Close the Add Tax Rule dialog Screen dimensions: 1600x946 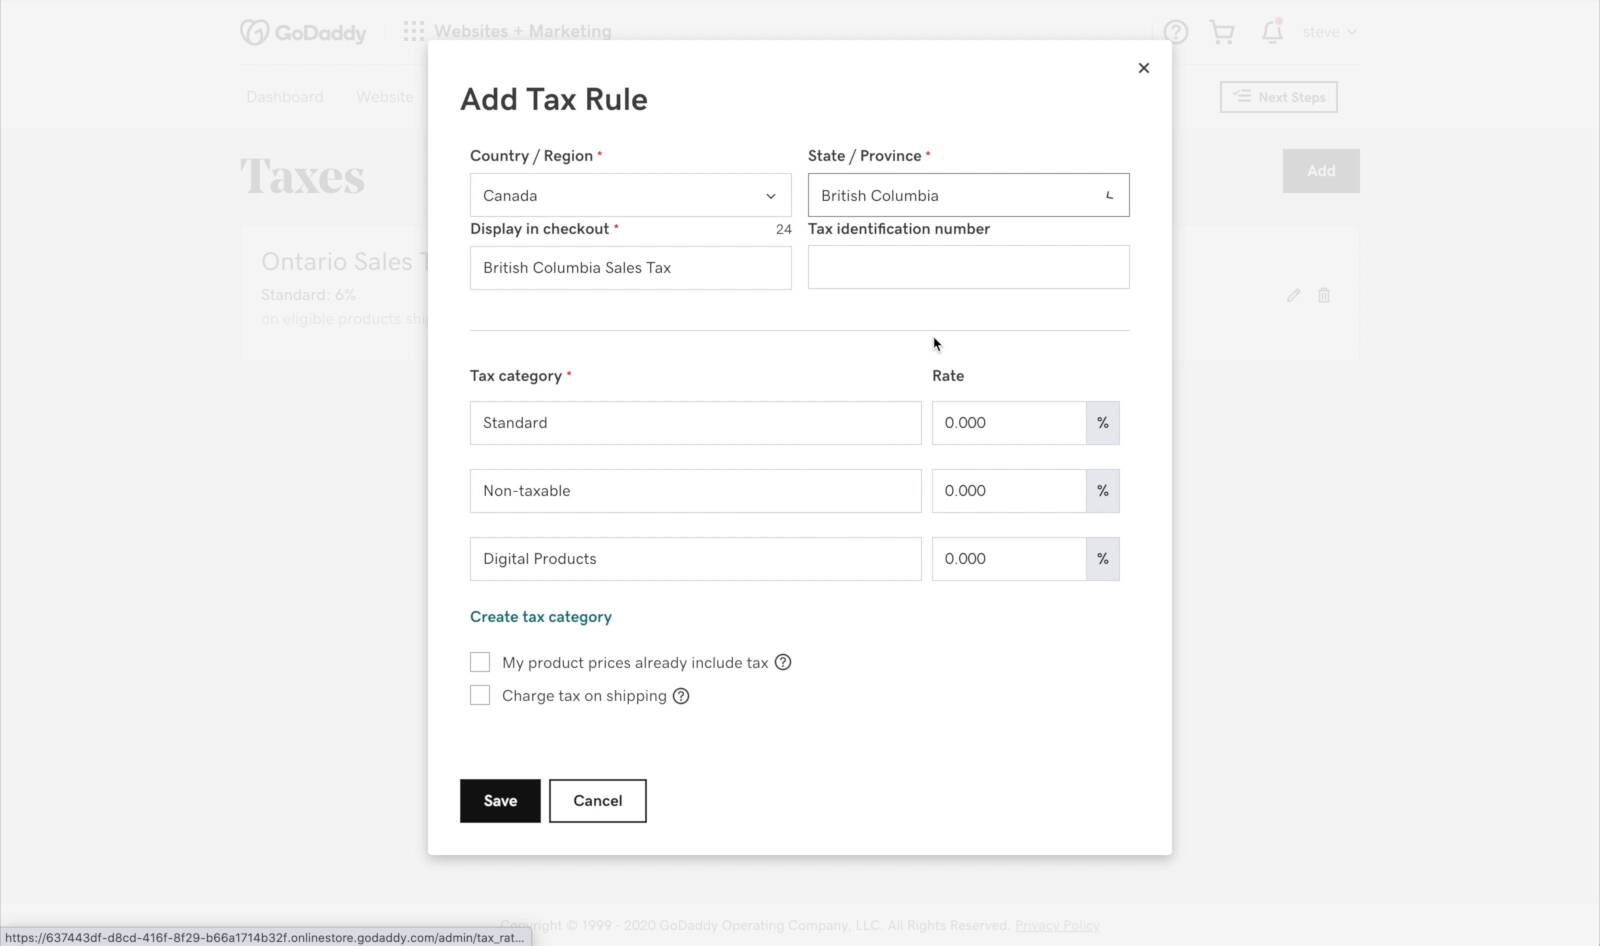1144,68
